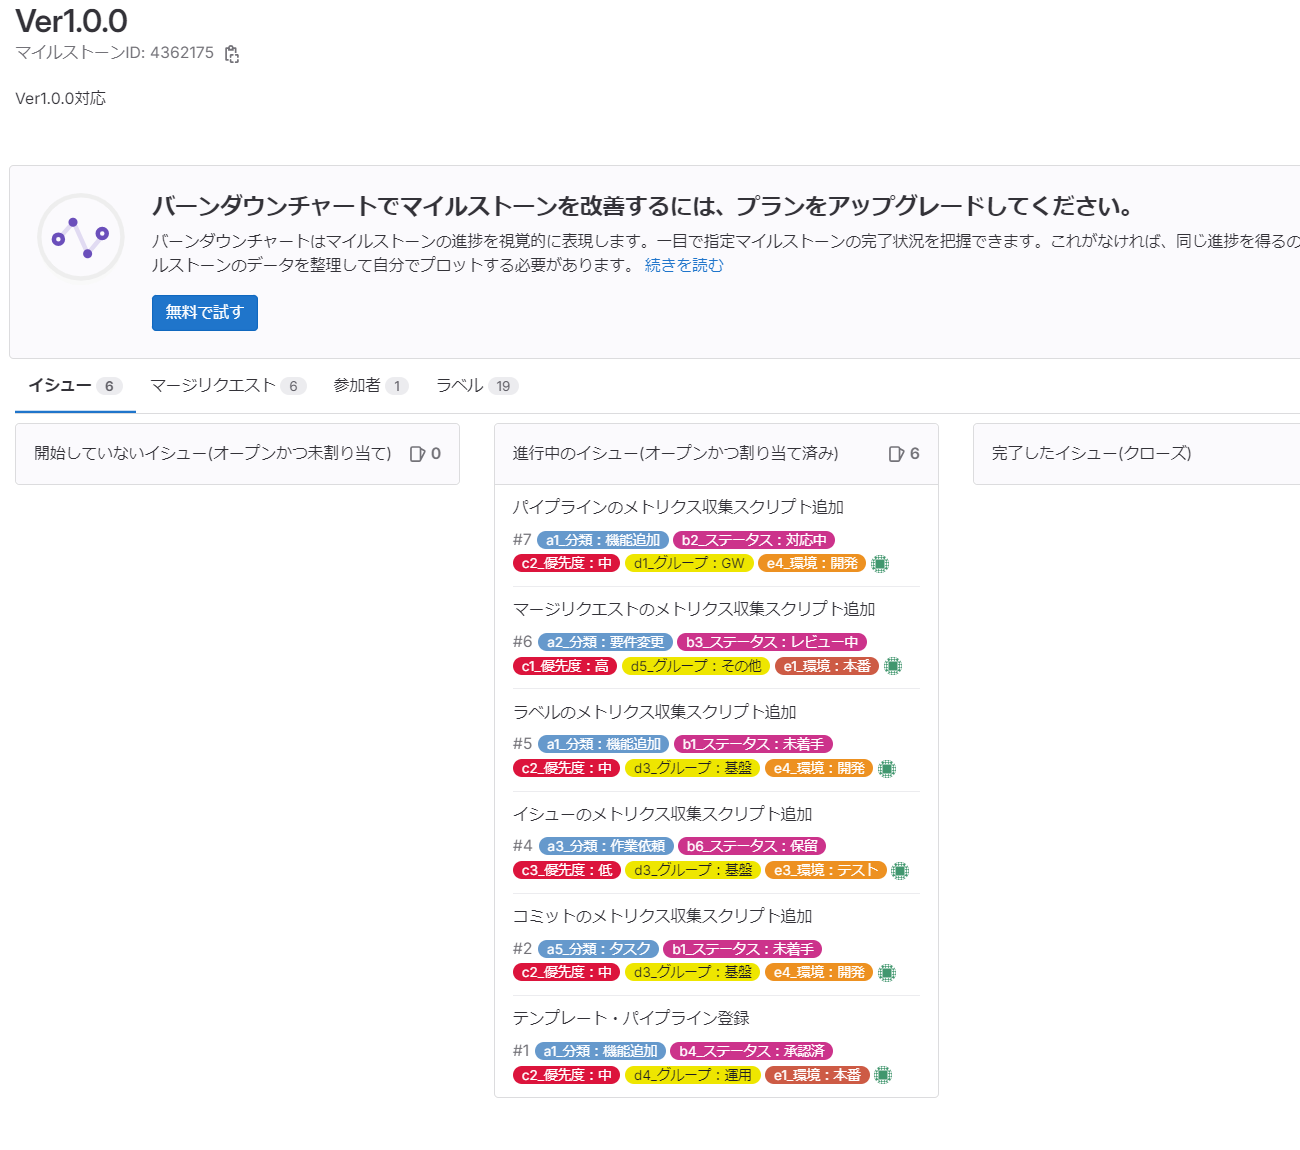Image resolution: width=1300 pixels, height=1150 pixels.
Task: Click the 無料で試す button
Action: 204,312
